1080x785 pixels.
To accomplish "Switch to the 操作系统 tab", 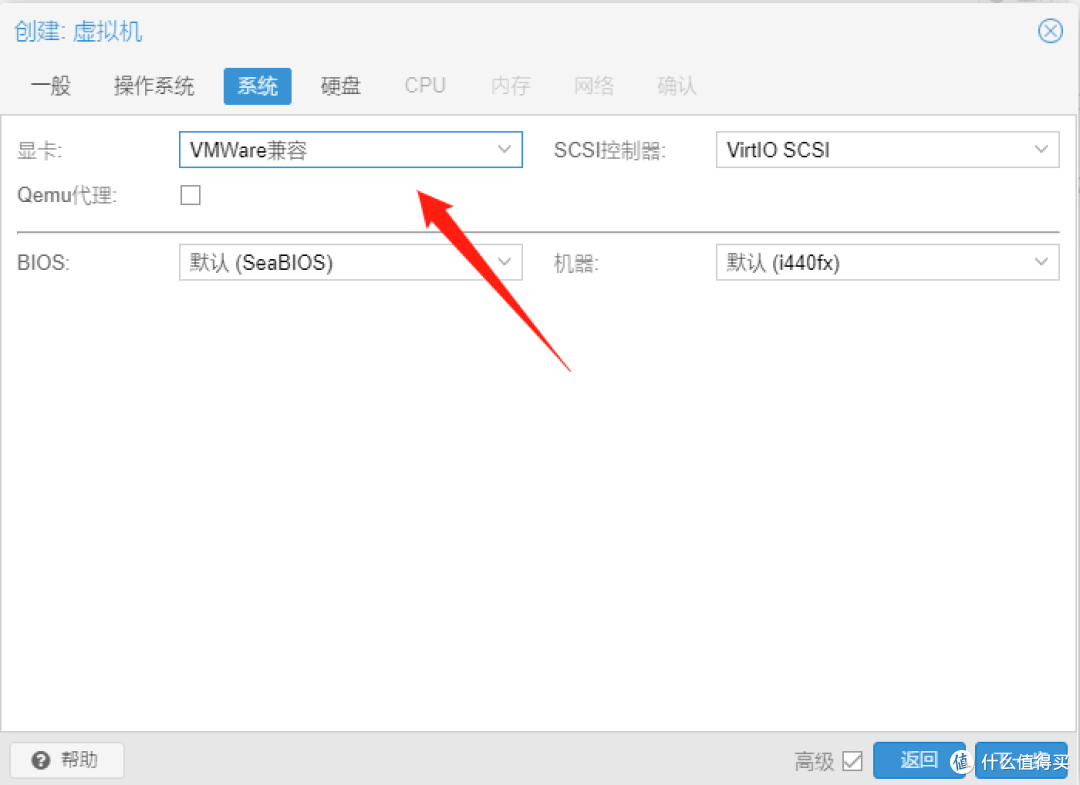I will pos(154,86).
